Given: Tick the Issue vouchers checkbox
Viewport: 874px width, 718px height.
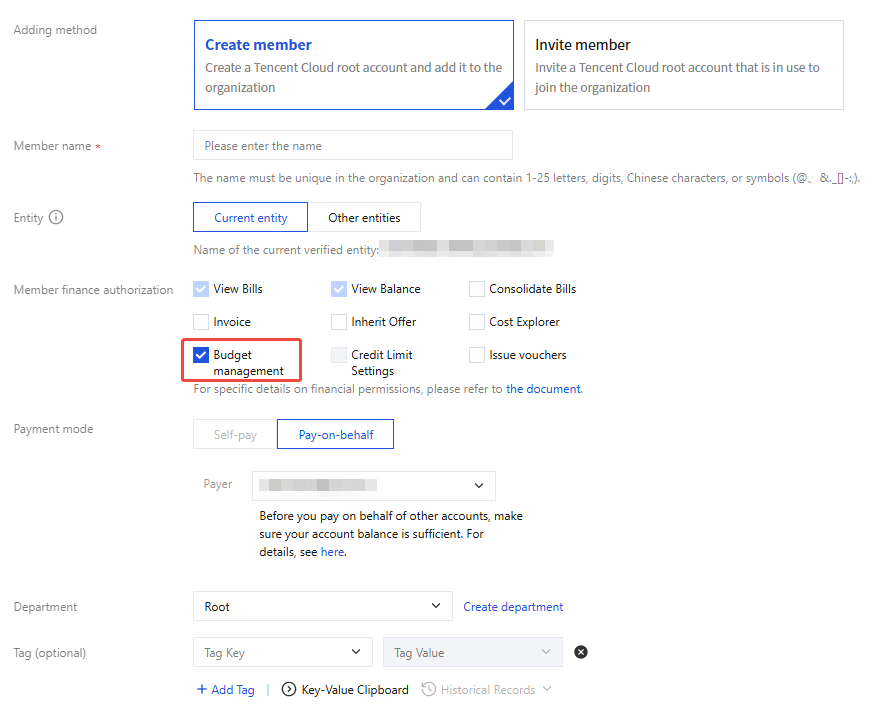Looking at the screenshot, I should 477,355.
